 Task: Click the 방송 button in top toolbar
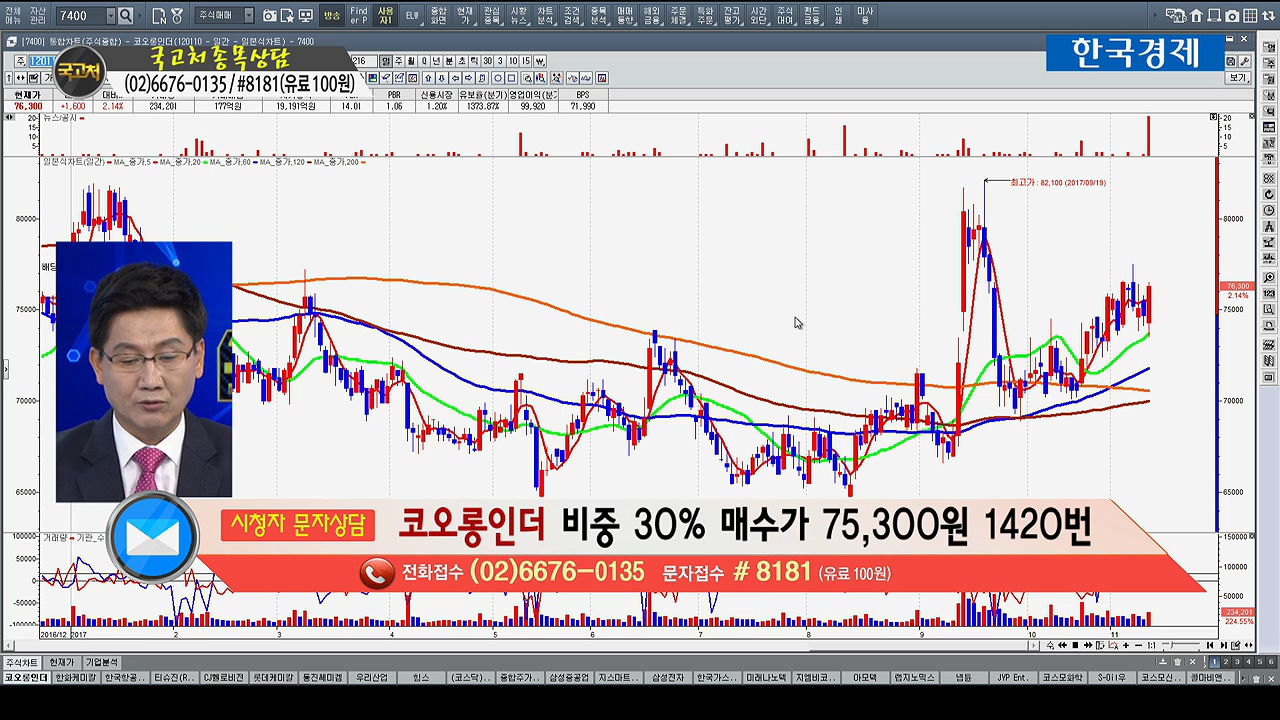332,16
